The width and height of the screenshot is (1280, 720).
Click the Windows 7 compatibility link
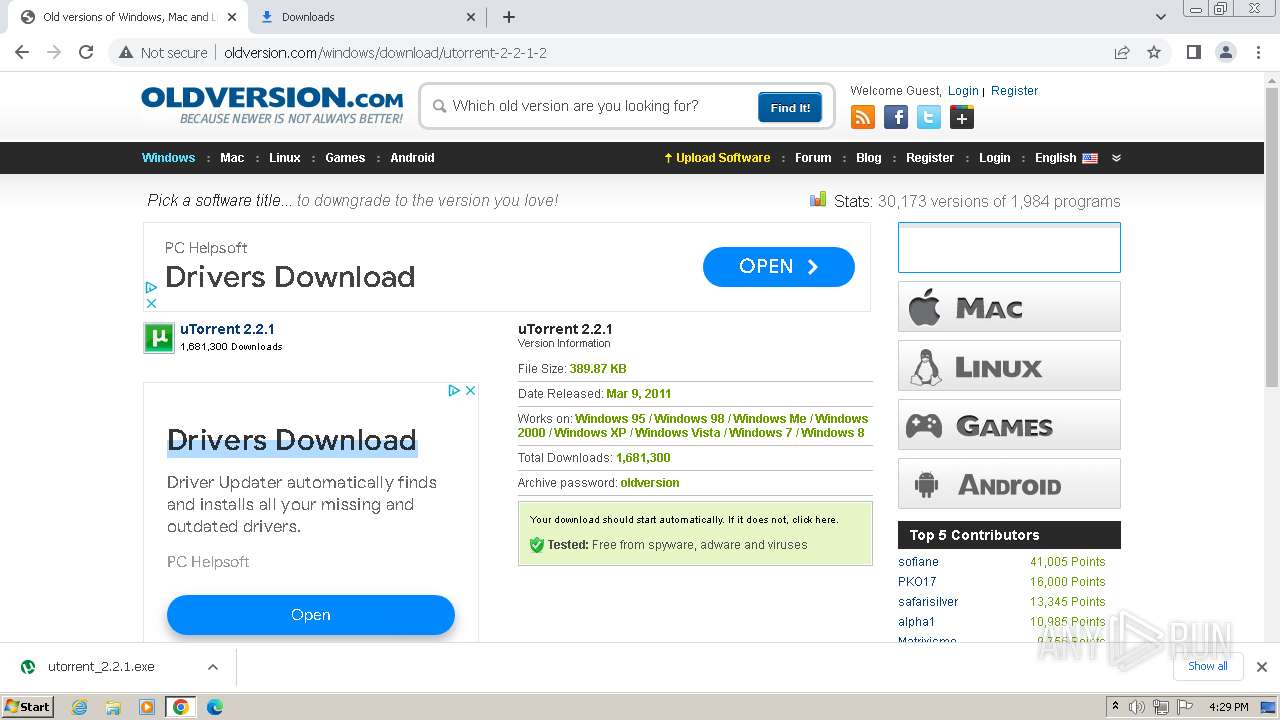[x=760, y=433]
